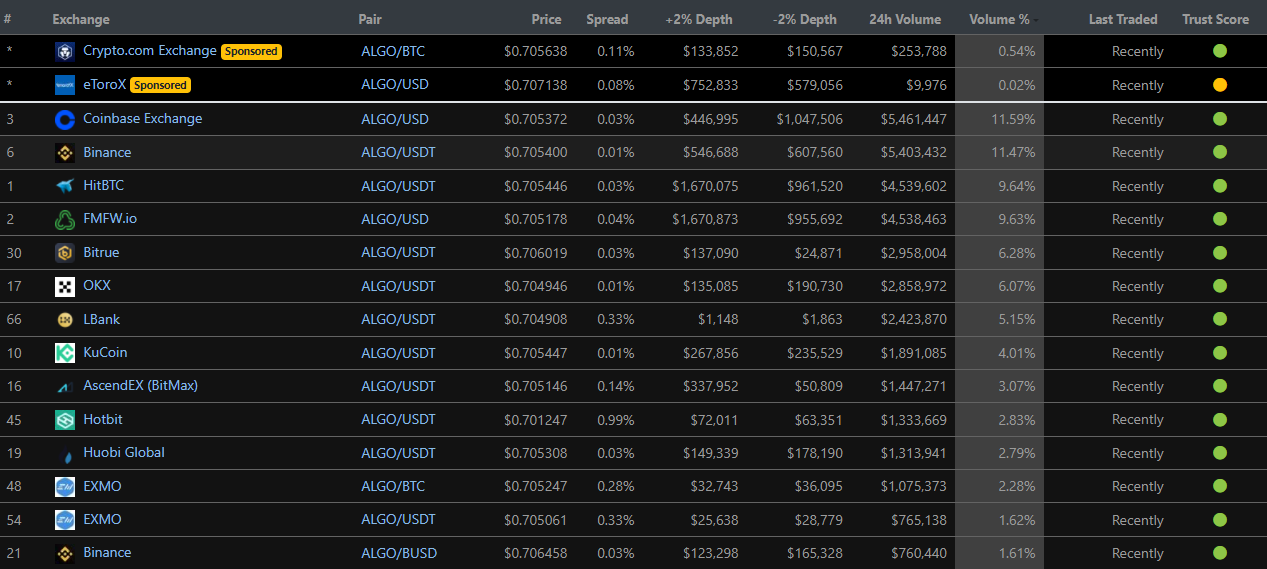Click the AscendEX (BitMax) logo icon

click(65, 386)
